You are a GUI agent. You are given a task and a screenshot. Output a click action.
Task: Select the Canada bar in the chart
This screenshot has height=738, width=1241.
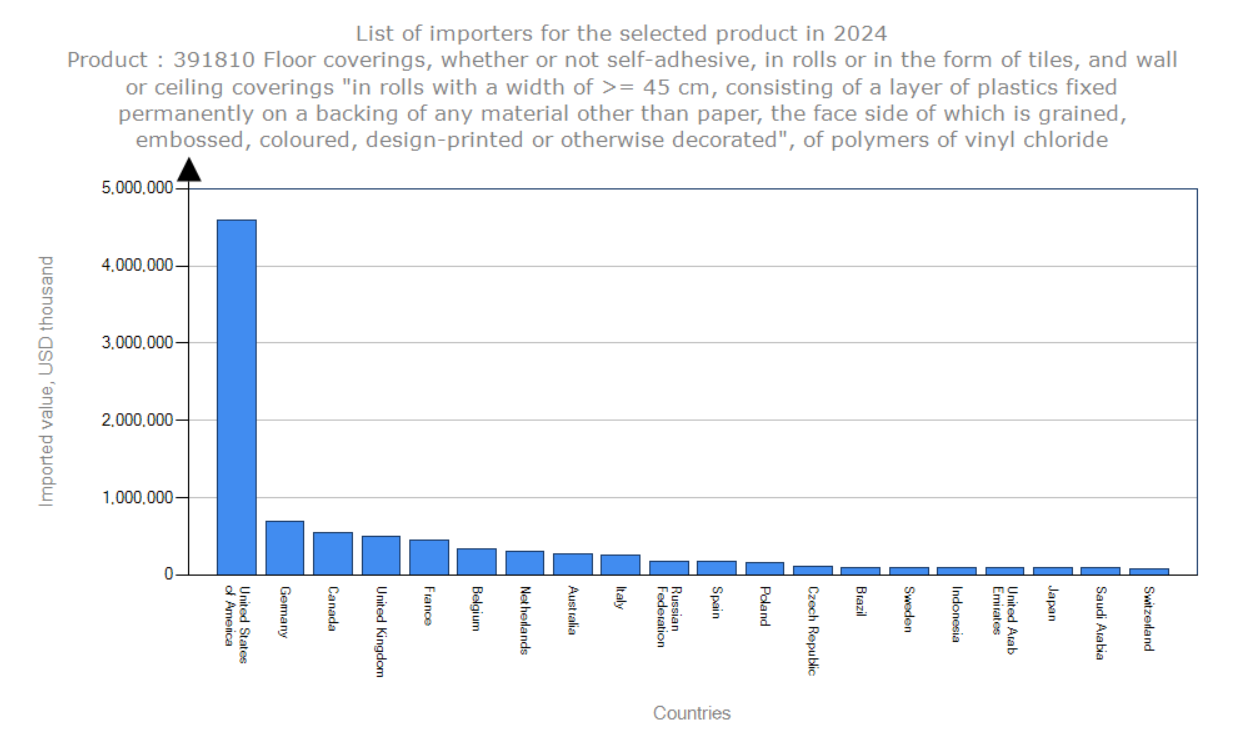pyautogui.click(x=332, y=550)
